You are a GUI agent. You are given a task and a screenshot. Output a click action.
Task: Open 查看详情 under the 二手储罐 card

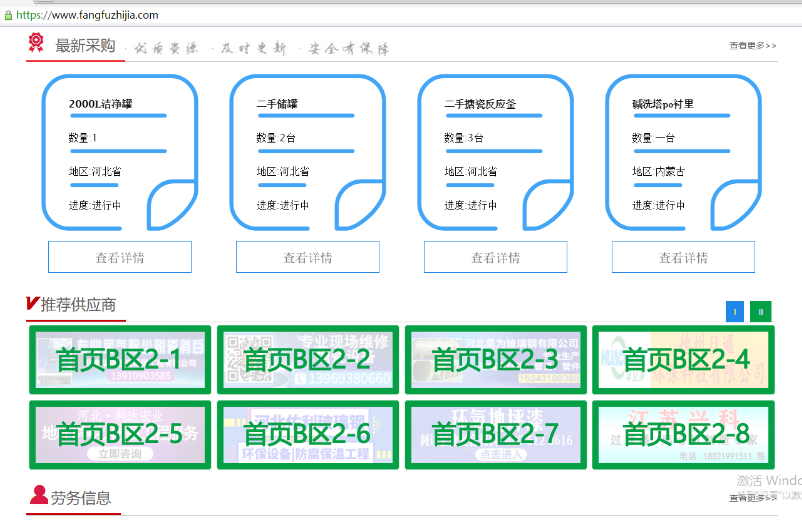(307, 257)
